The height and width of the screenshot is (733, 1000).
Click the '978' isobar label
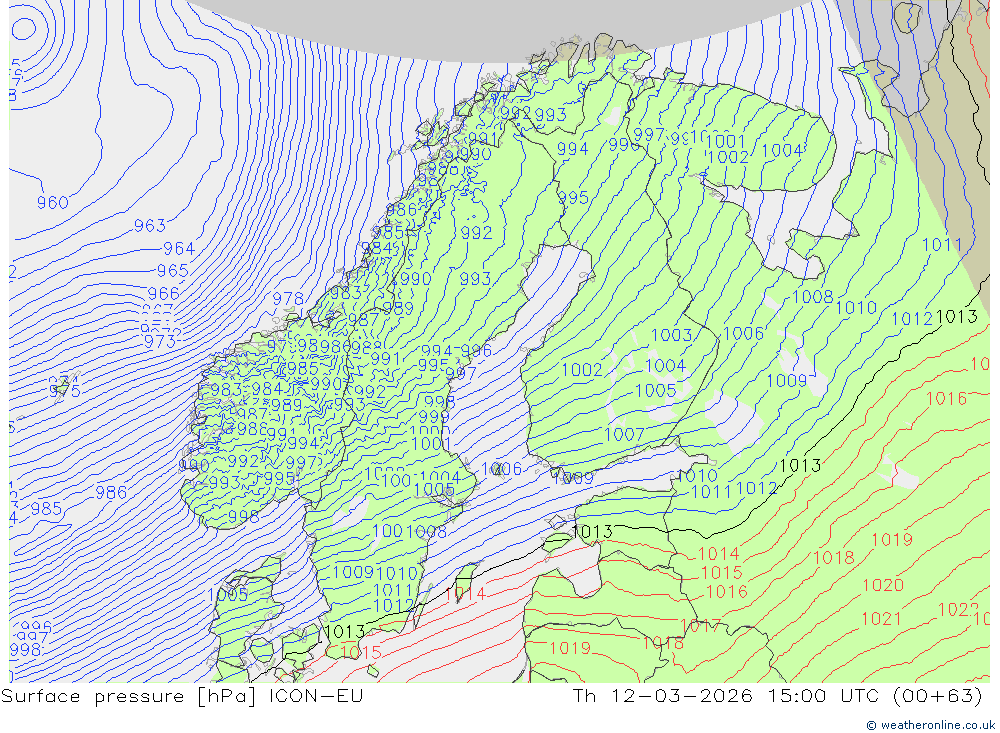[x=288, y=299]
